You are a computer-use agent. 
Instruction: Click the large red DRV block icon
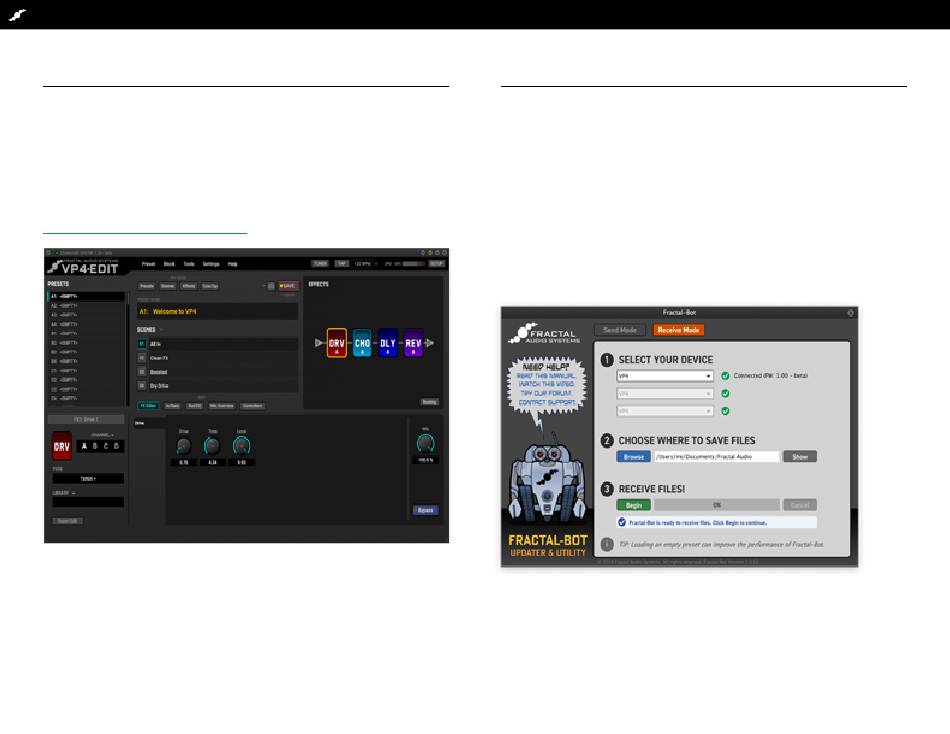pos(62,447)
